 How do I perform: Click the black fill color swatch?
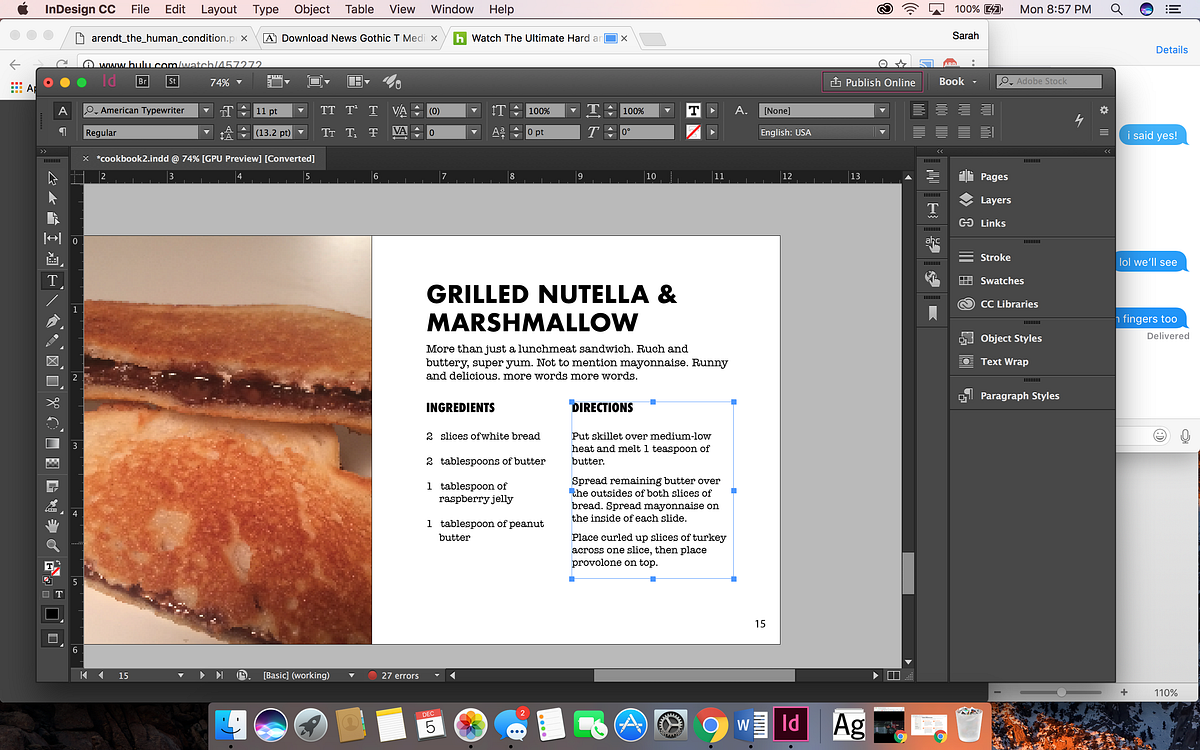point(52,613)
